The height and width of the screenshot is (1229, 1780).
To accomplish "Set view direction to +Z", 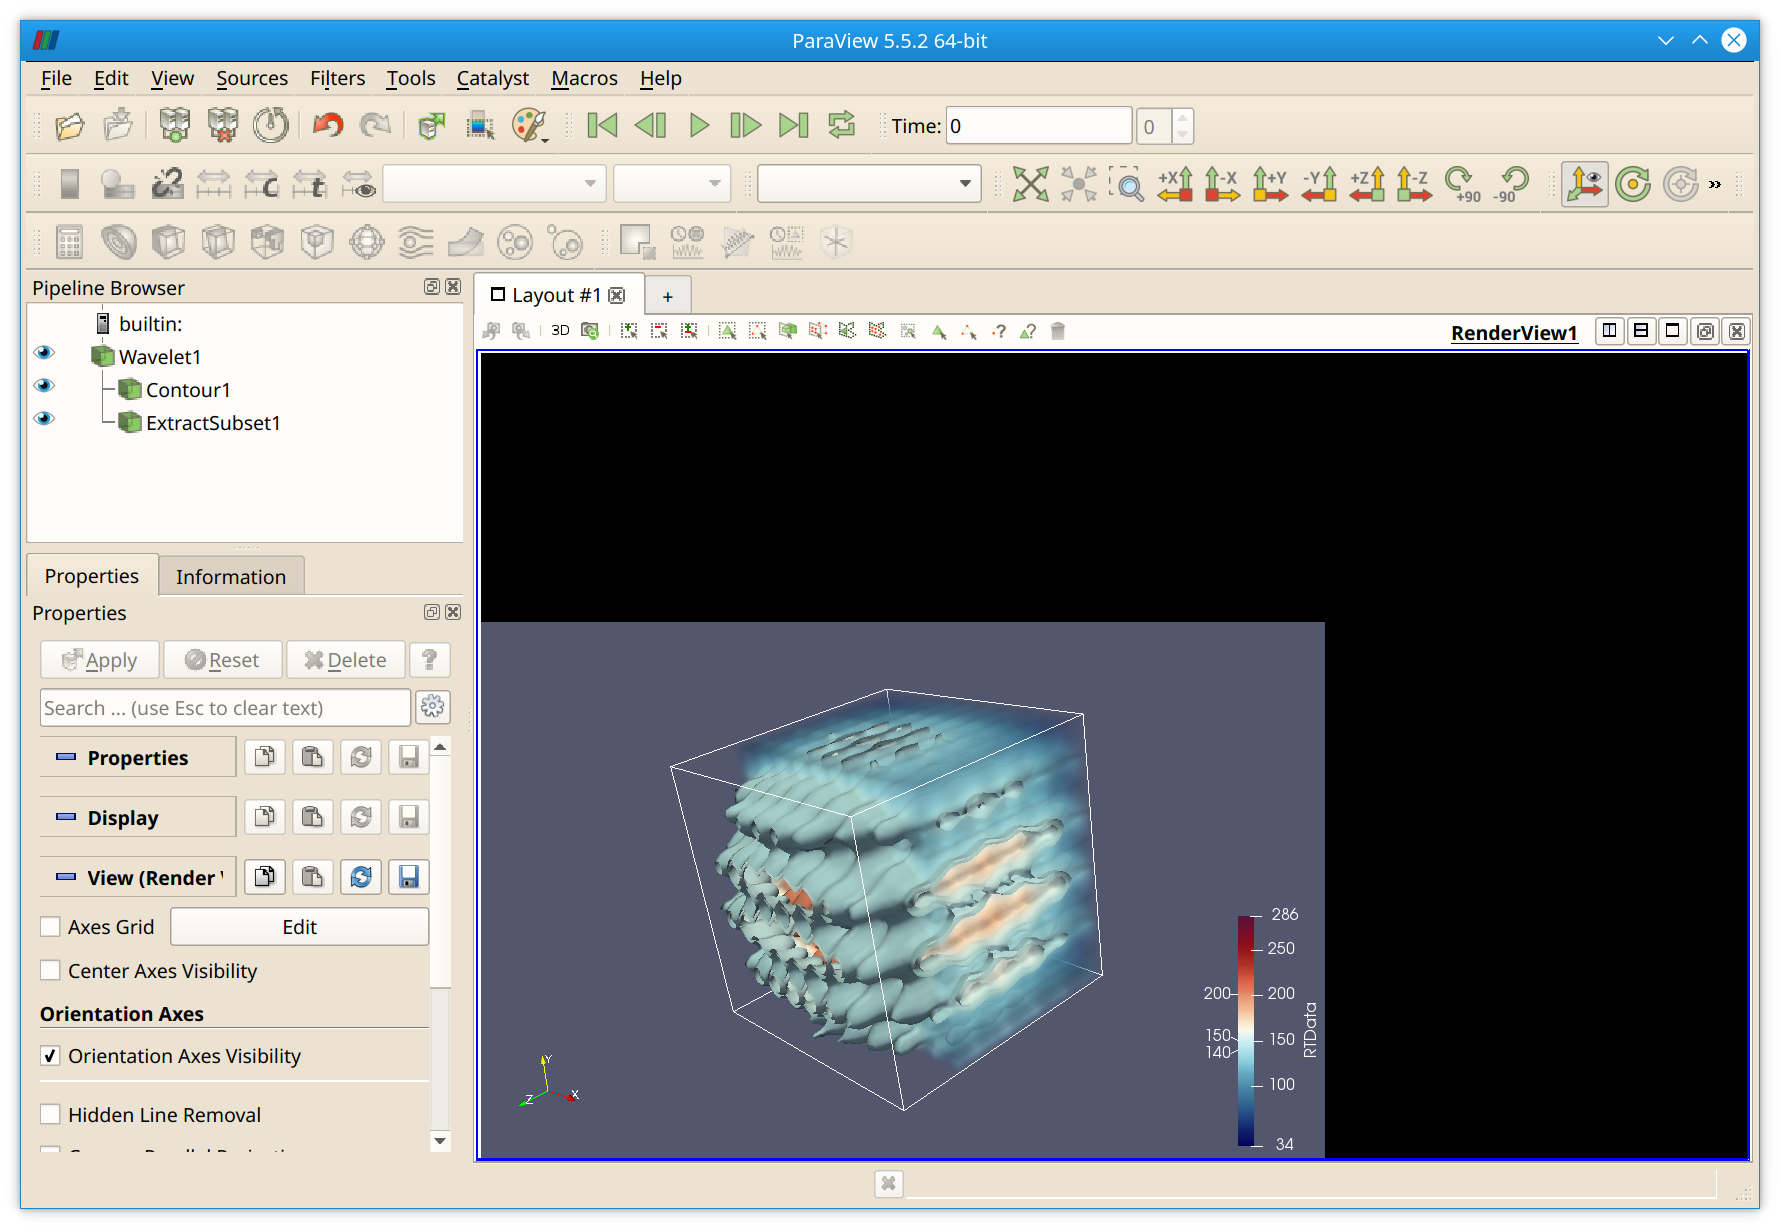I will click(1367, 184).
